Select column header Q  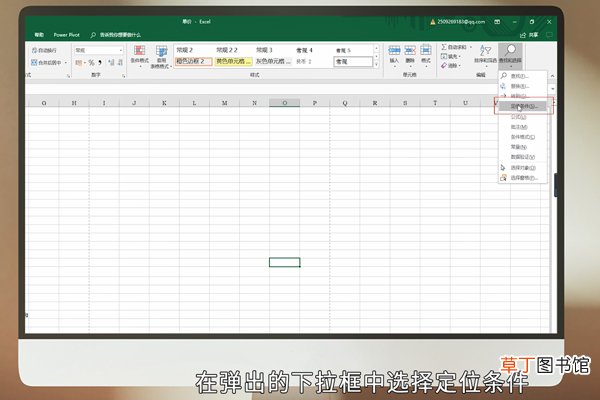[345, 103]
